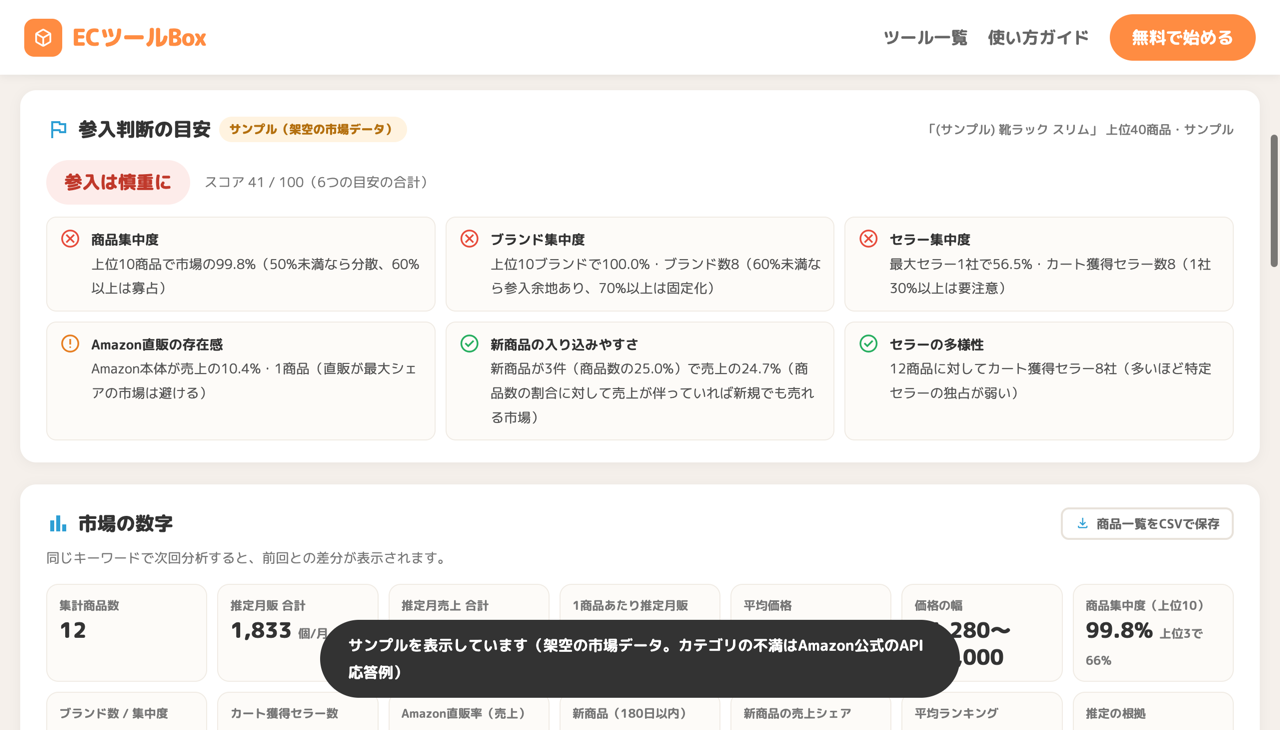Click the 価格の幅 stat label
This screenshot has width=1280, height=730.
(x=939, y=605)
